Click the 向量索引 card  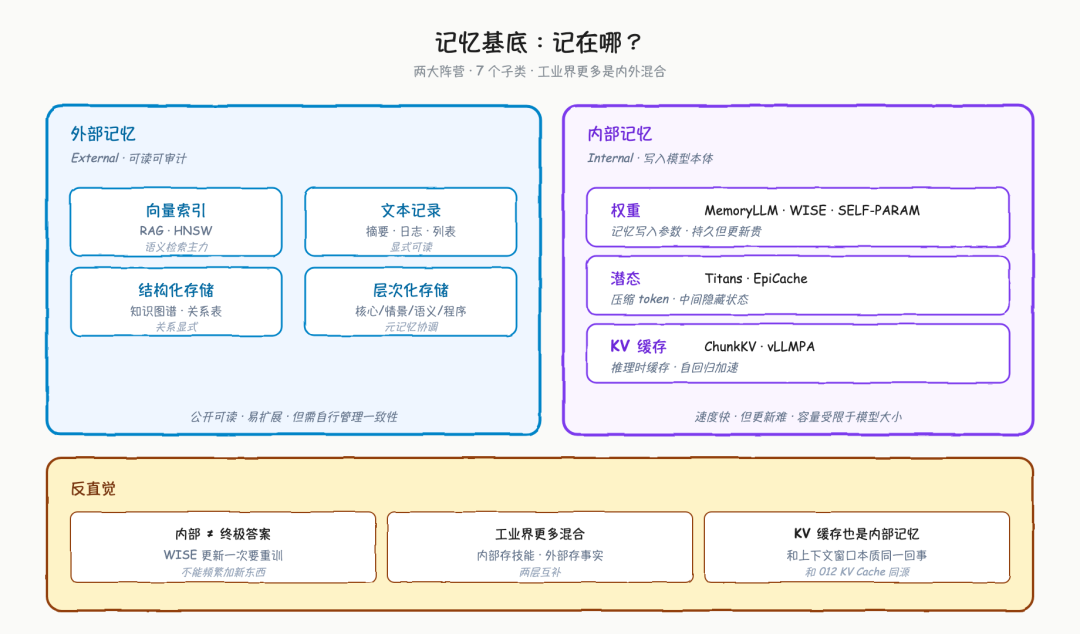click(176, 222)
